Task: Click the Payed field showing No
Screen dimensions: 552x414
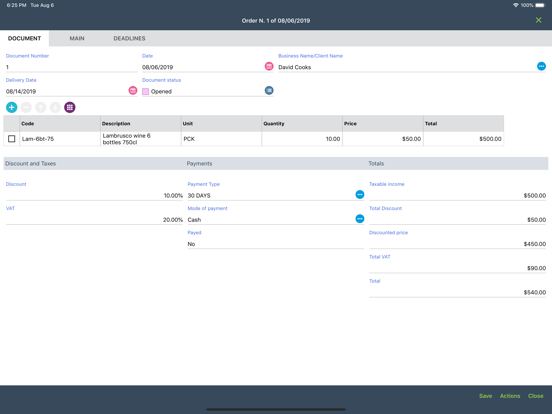Action: 276,244
